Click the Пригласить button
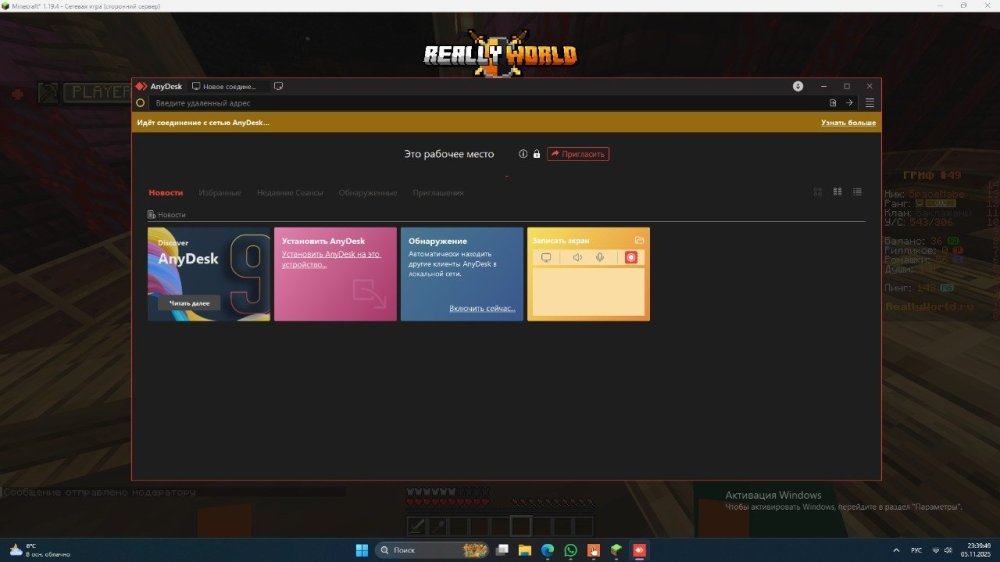The height and width of the screenshot is (562, 1000). [x=578, y=154]
